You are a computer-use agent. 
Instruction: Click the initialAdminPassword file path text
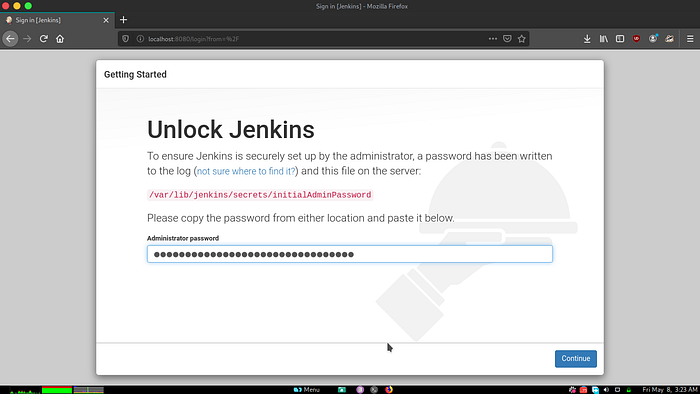pyautogui.click(x=260, y=195)
